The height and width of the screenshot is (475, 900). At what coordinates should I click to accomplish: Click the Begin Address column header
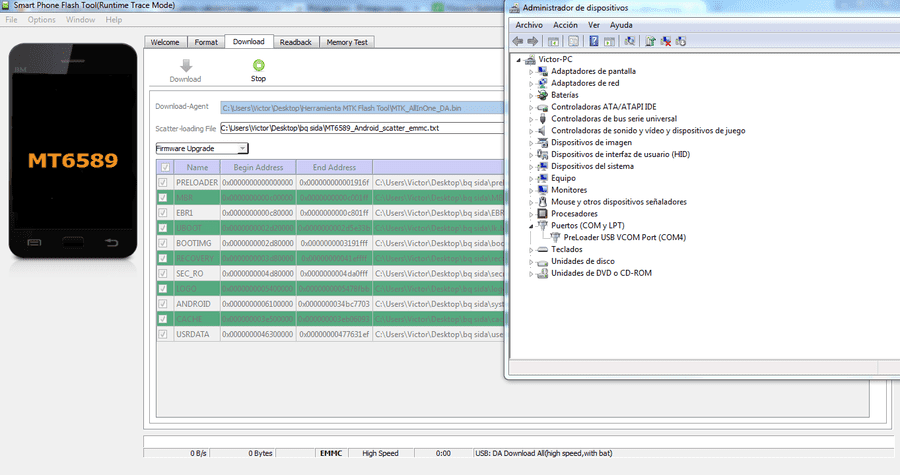coord(258,168)
